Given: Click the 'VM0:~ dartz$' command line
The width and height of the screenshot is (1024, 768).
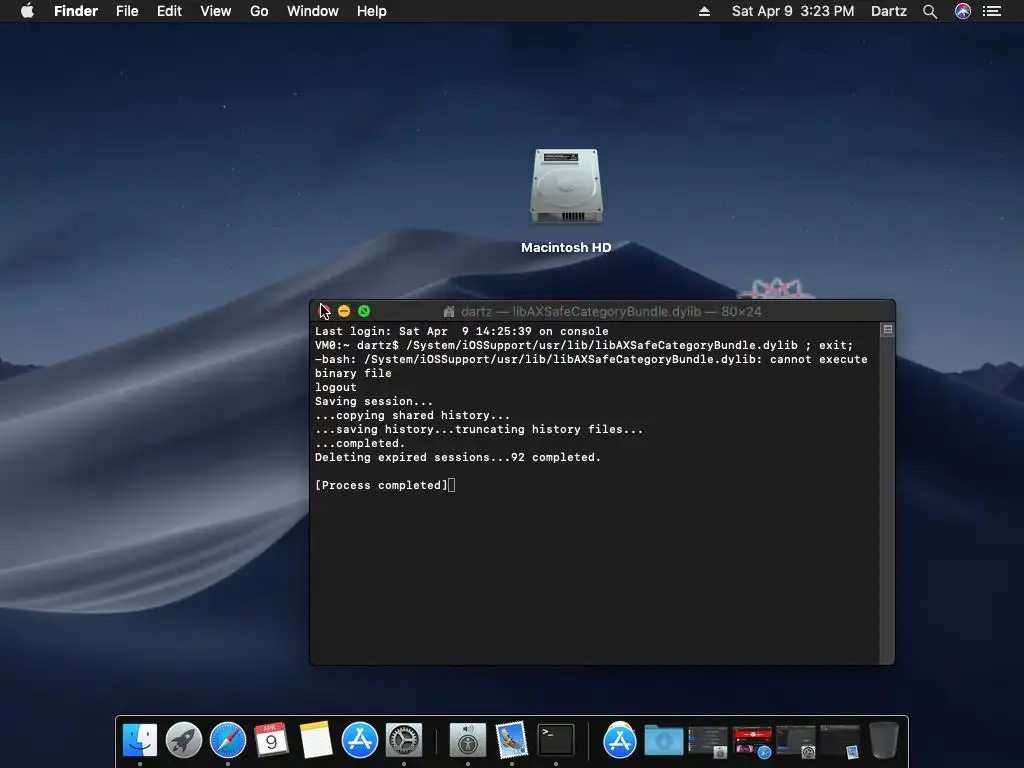Looking at the screenshot, I should click(x=584, y=345).
